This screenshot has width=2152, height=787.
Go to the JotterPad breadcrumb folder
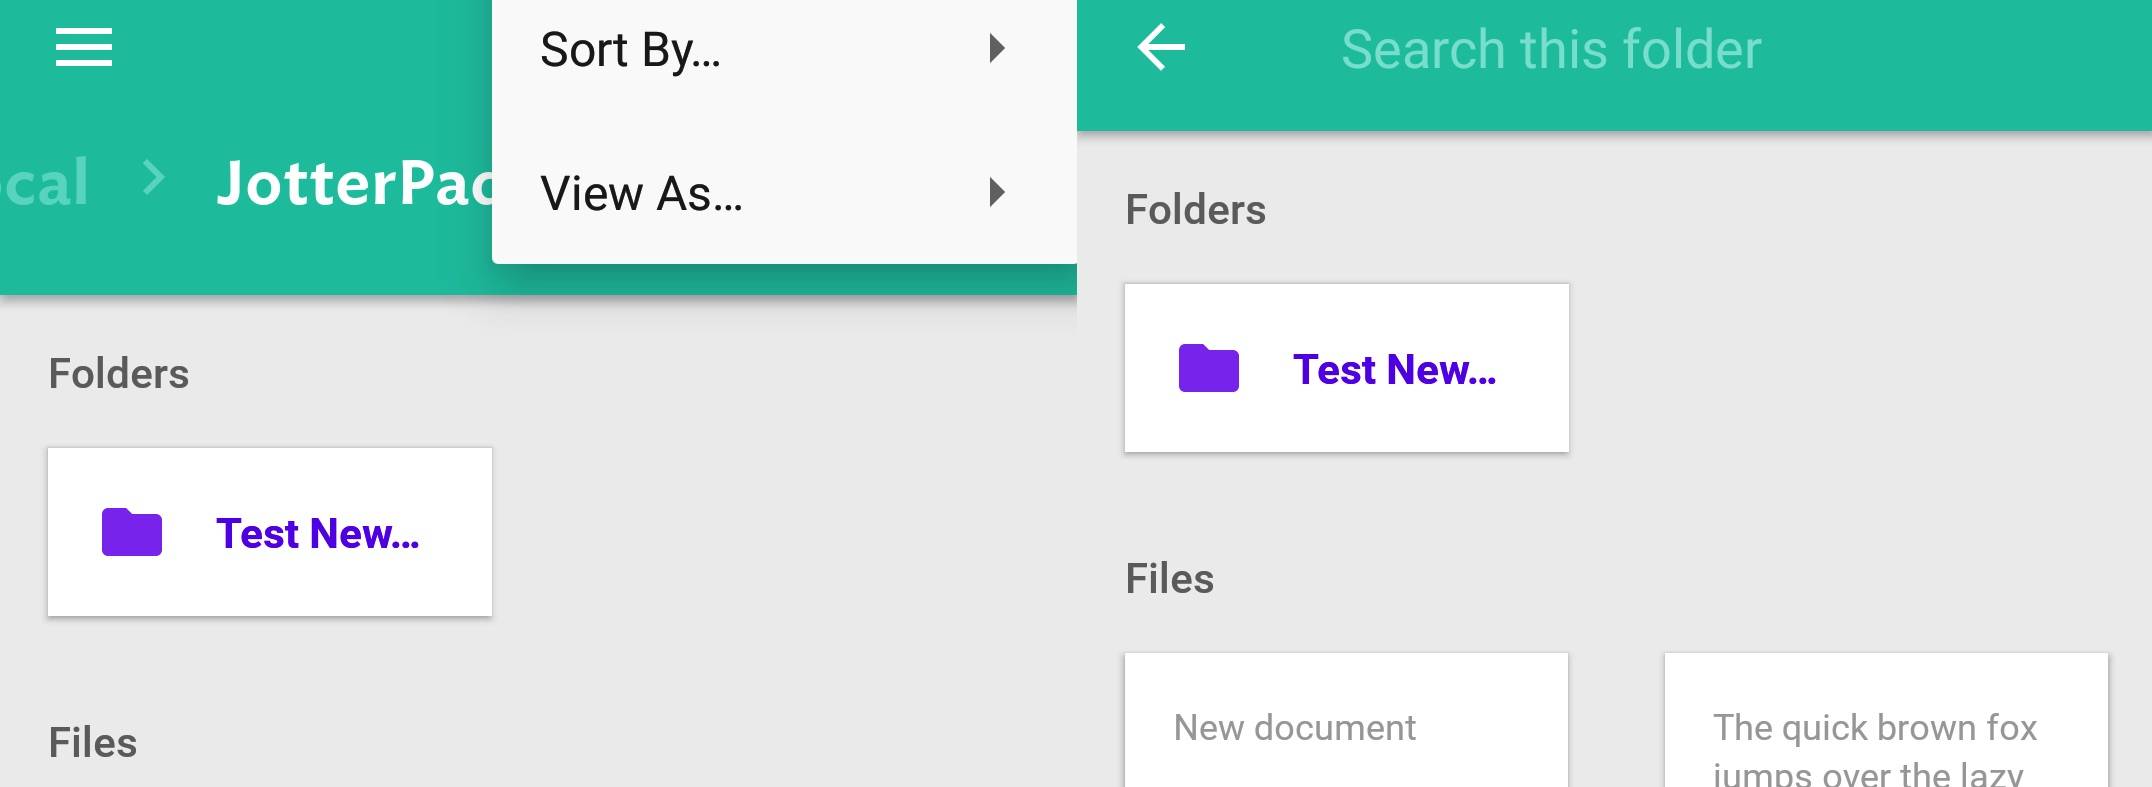(355, 183)
